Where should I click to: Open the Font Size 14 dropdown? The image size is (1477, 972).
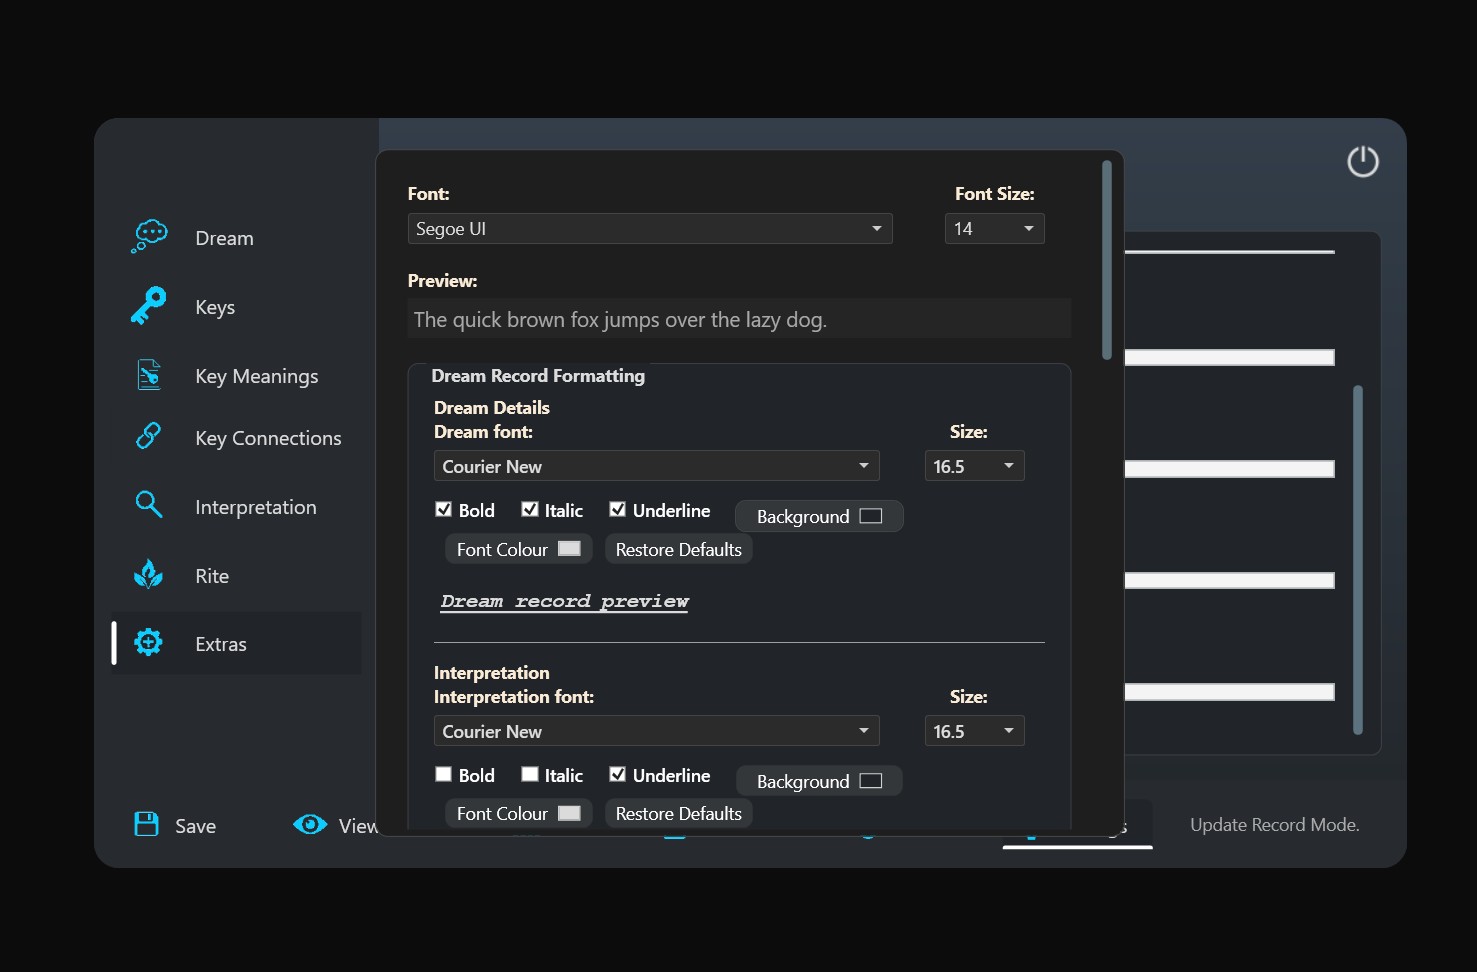point(995,229)
